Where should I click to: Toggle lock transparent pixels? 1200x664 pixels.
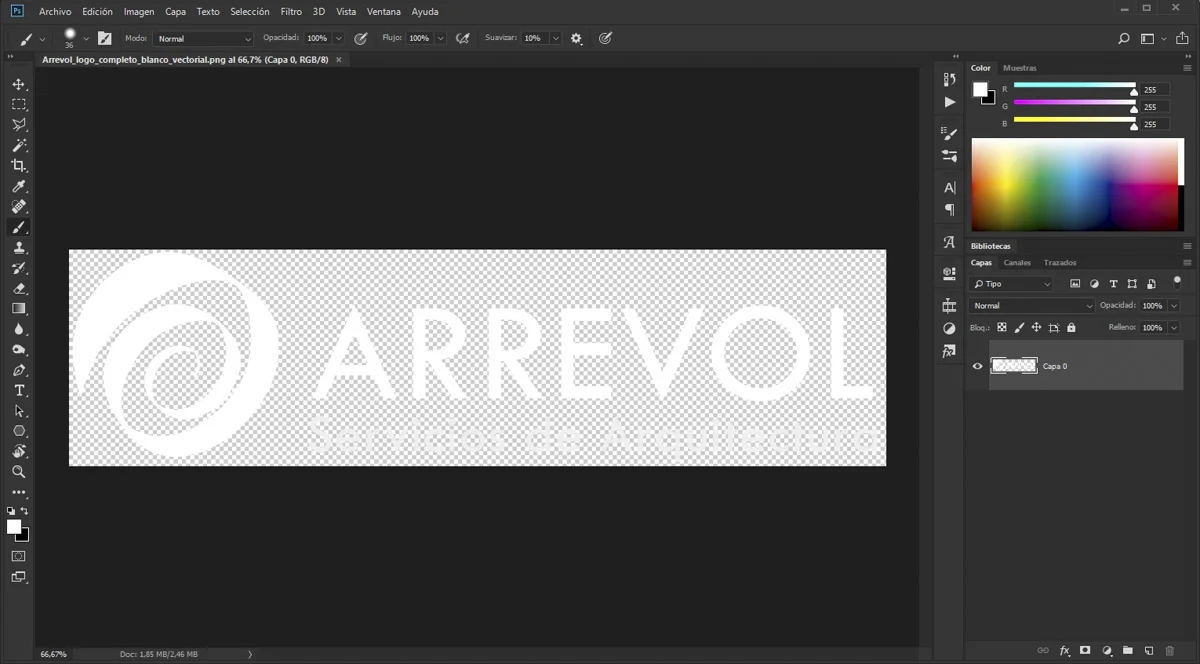(x=1002, y=327)
